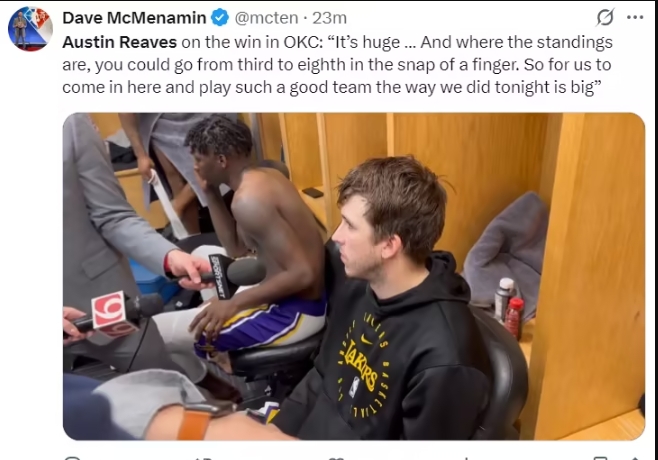Click the reply icon below the video
The image size is (658, 460).
coord(72,457)
